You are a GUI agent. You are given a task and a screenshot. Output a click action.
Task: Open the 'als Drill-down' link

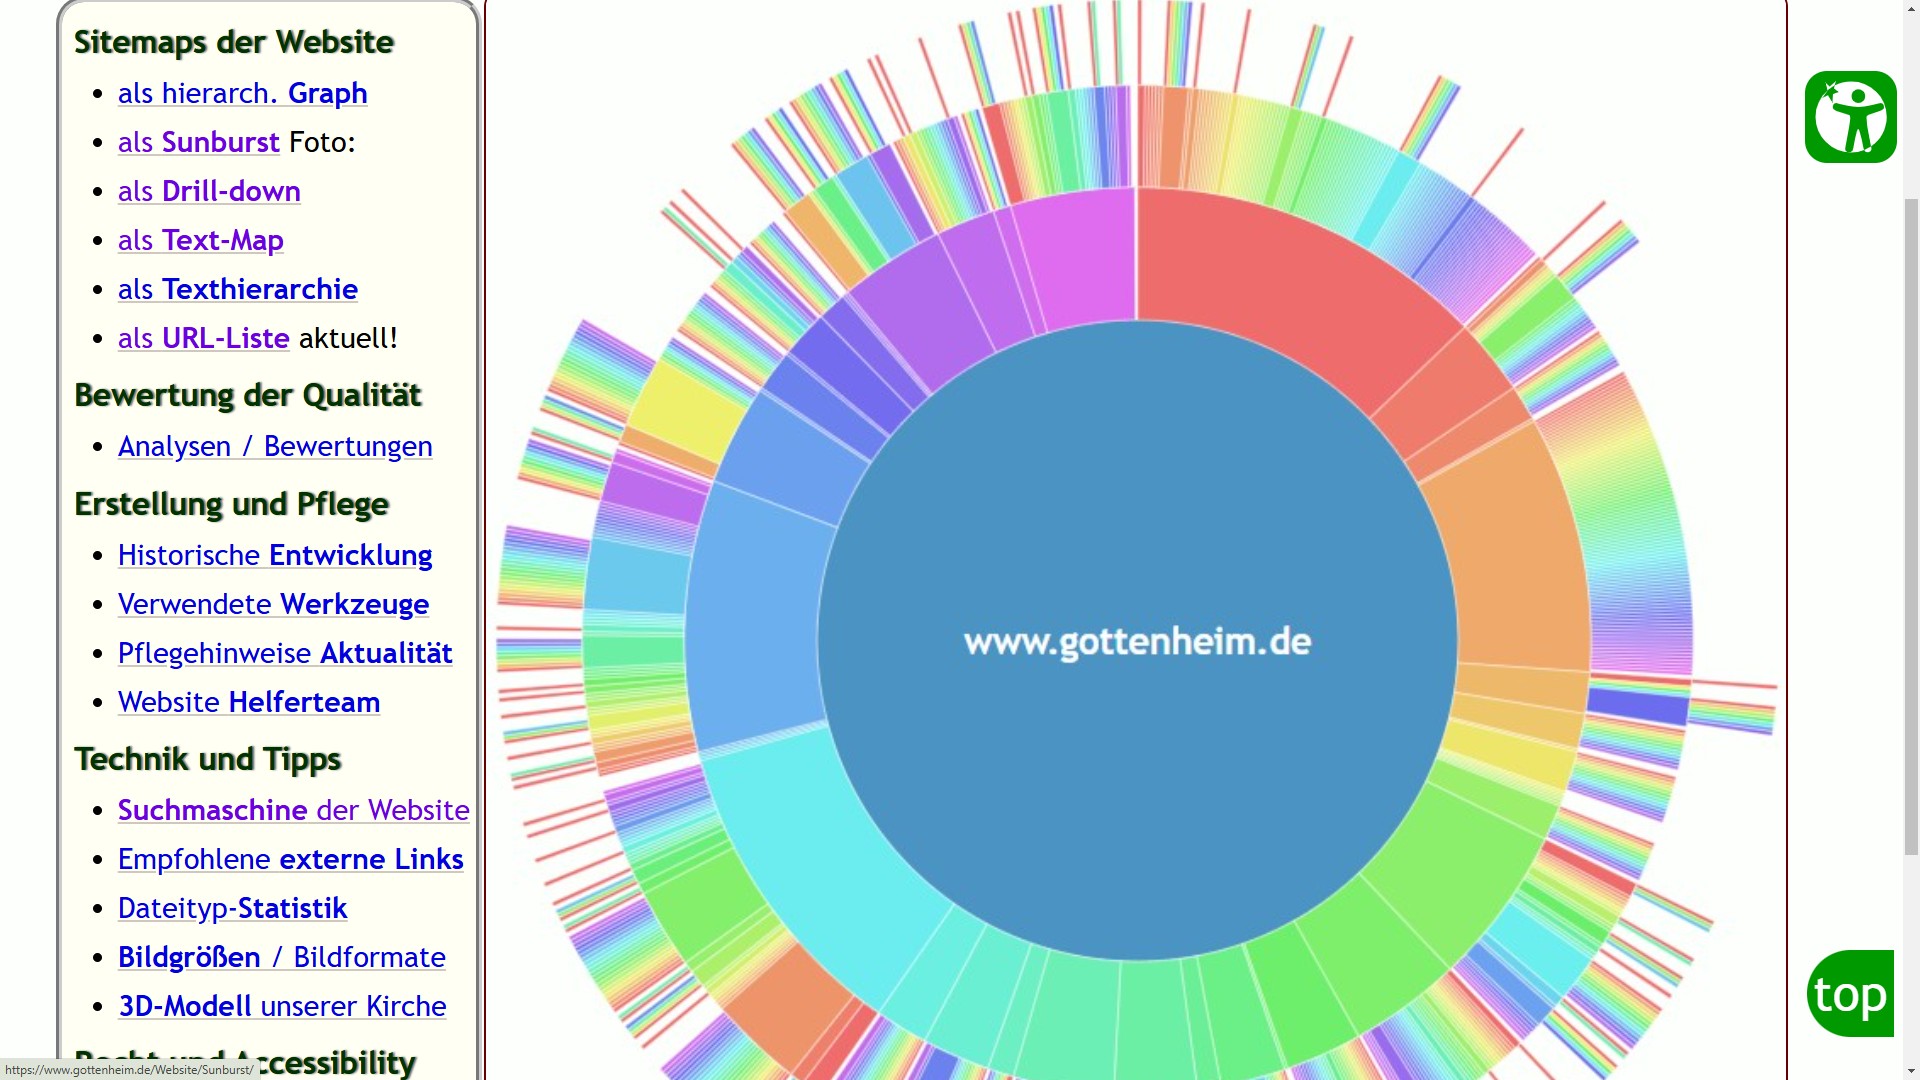point(209,191)
